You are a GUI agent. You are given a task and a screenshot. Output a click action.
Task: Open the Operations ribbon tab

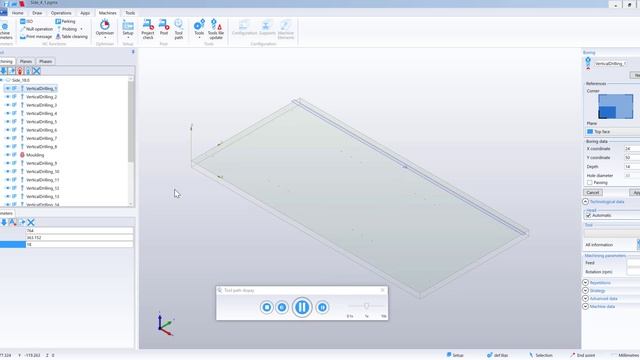pos(61,13)
